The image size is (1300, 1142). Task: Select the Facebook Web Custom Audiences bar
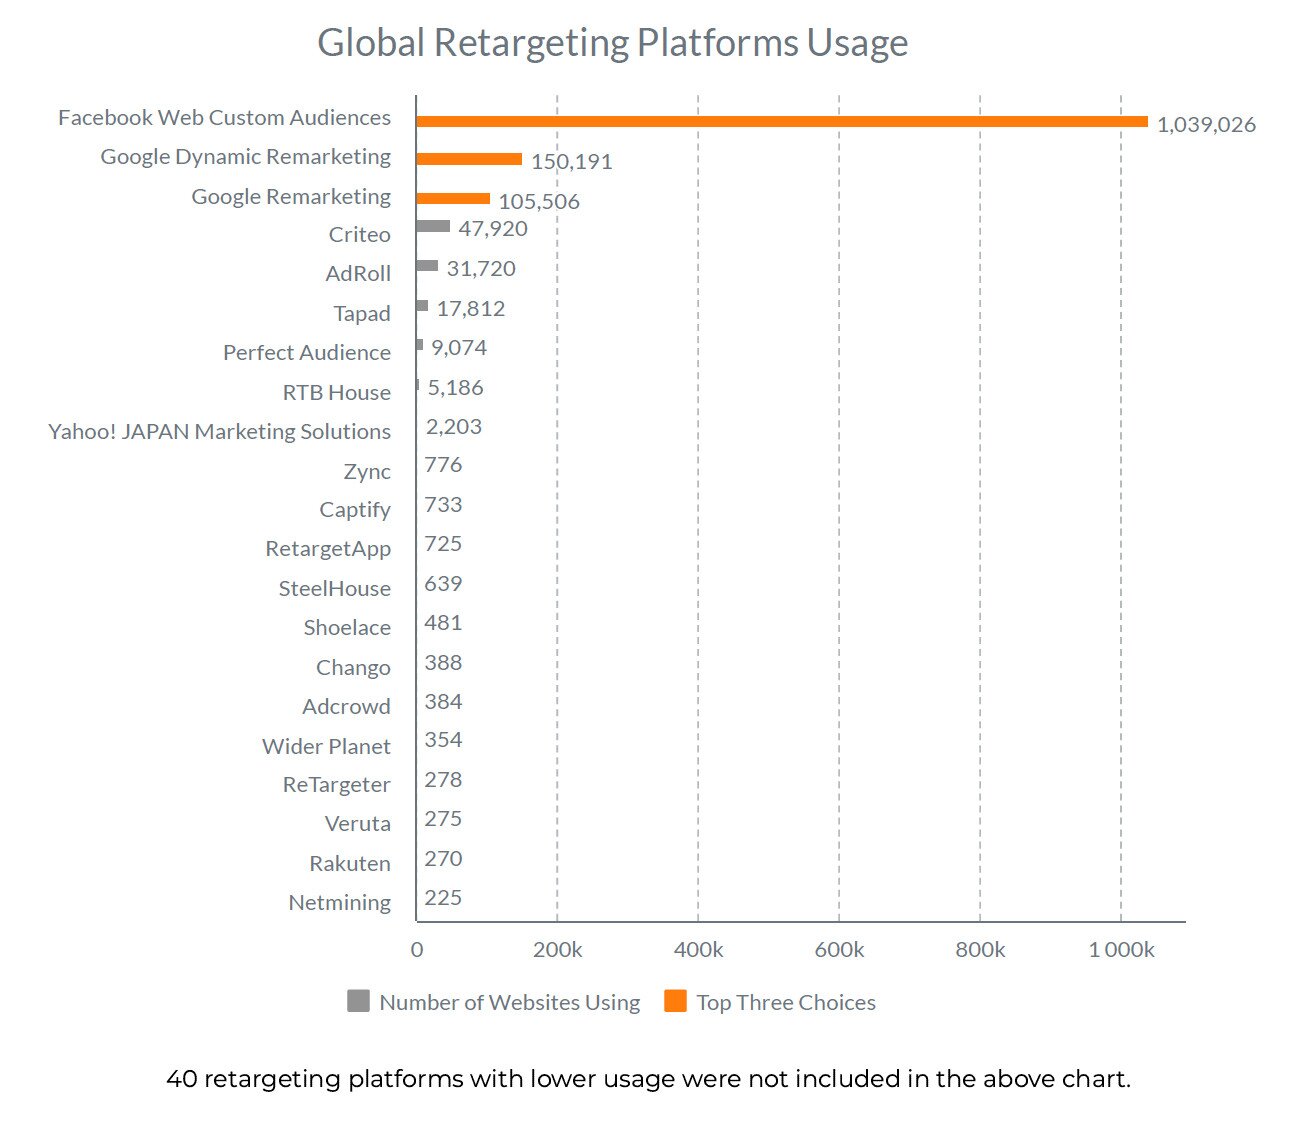click(x=782, y=122)
